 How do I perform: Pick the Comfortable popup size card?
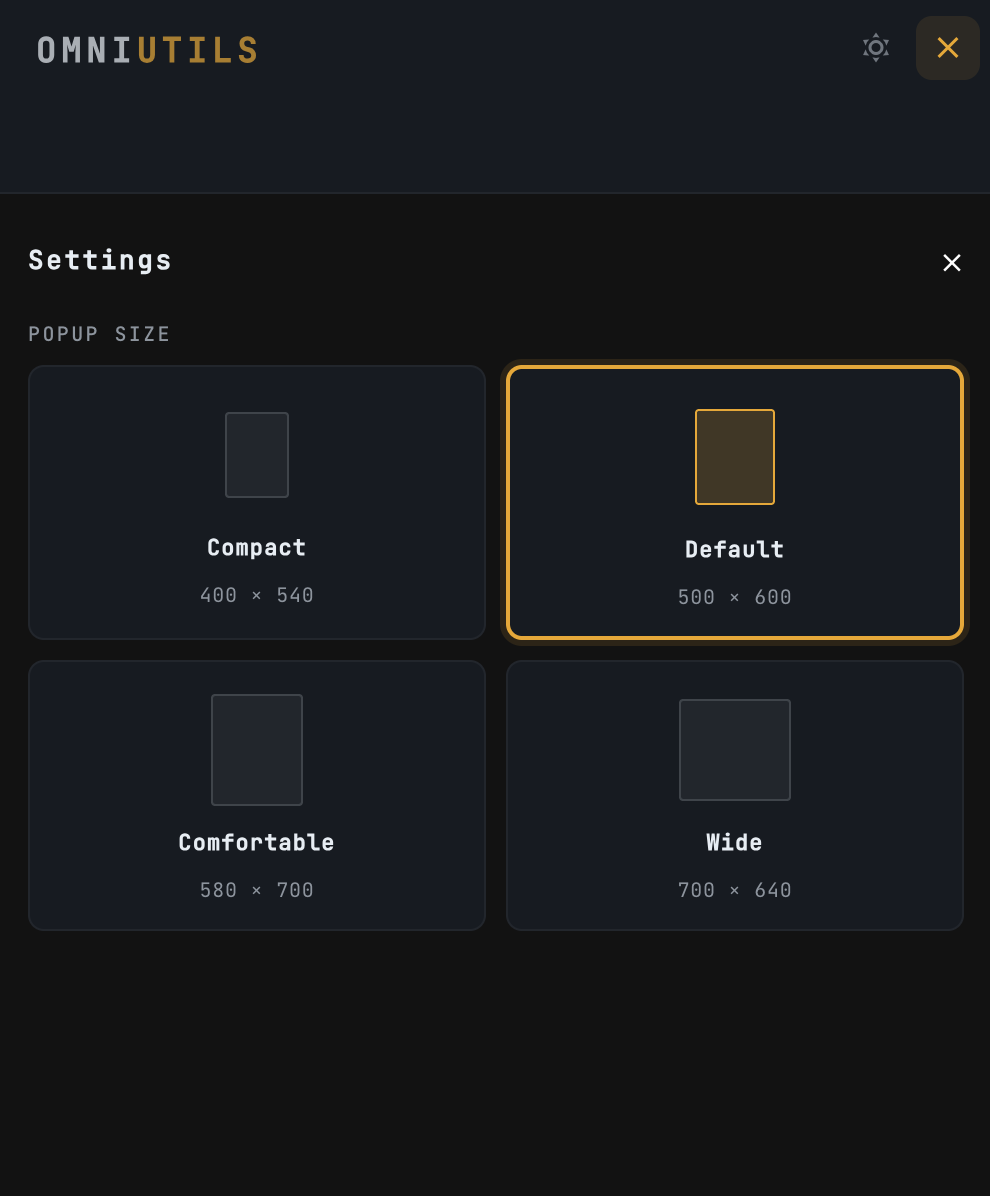(257, 796)
